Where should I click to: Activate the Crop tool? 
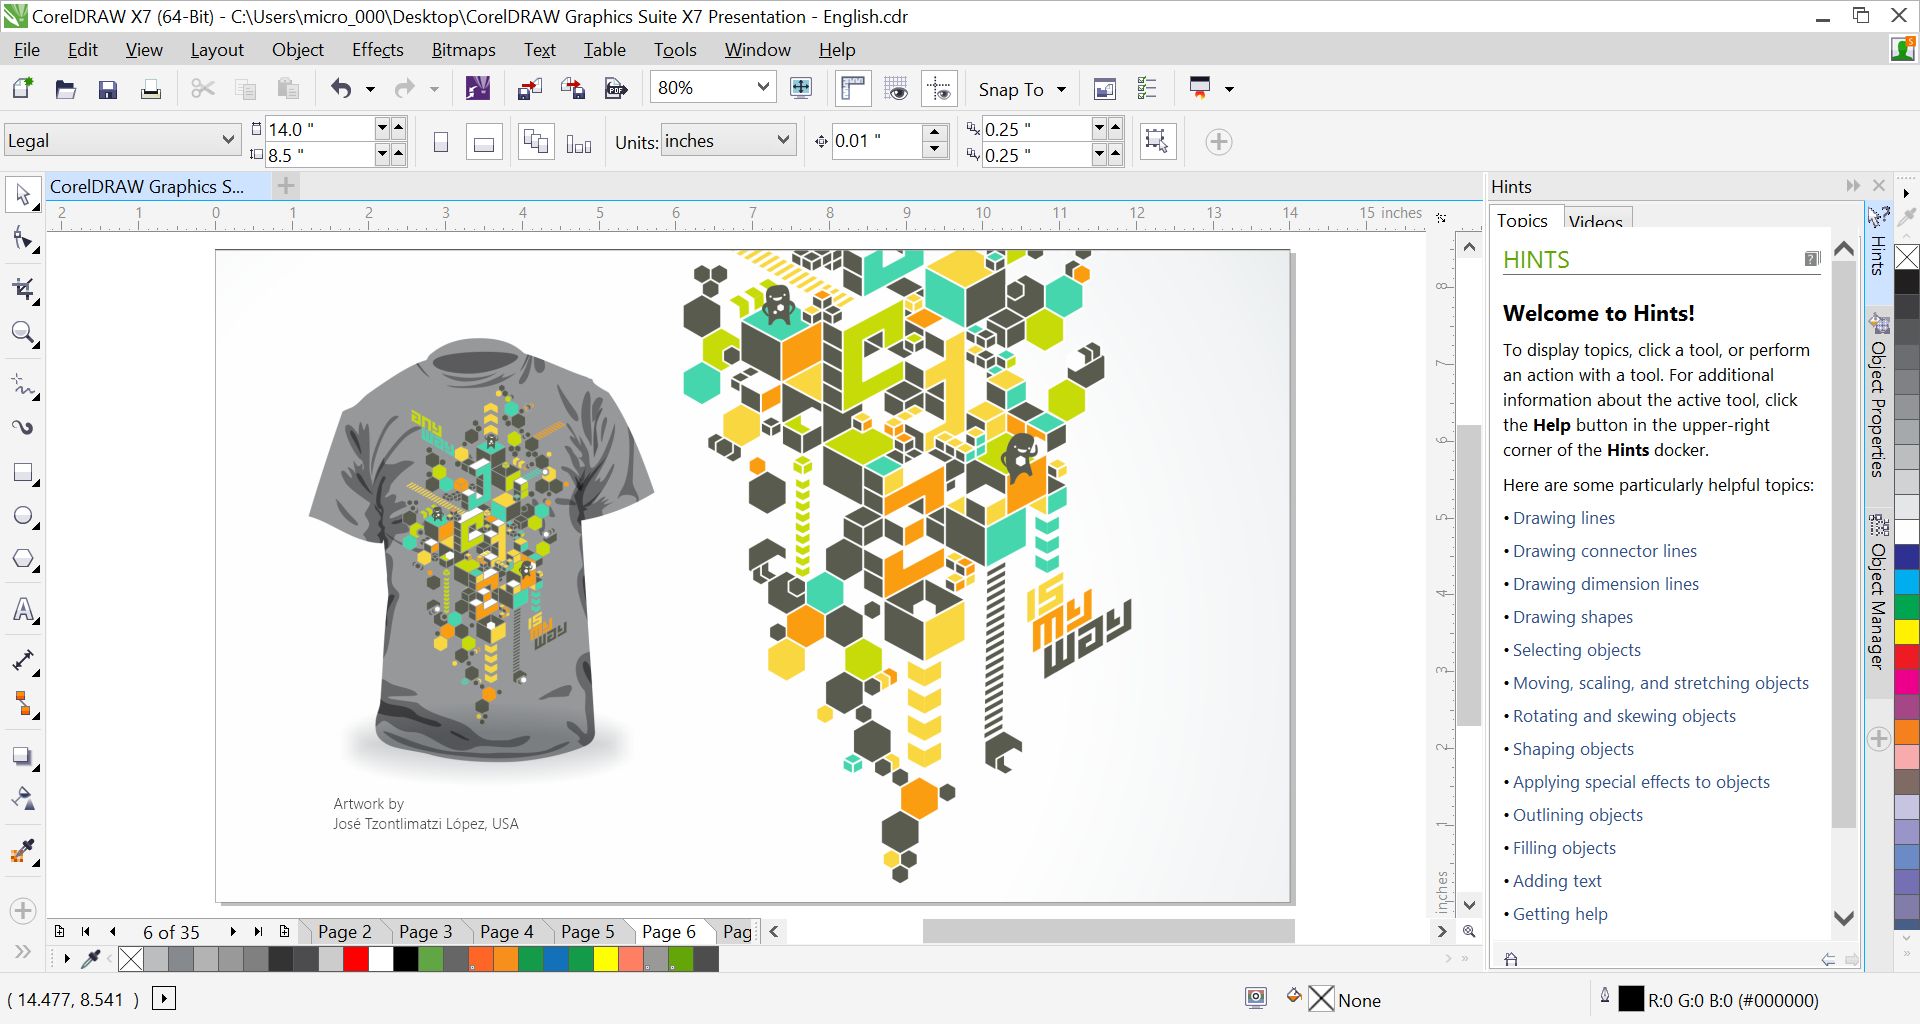pyautogui.click(x=22, y=289)
